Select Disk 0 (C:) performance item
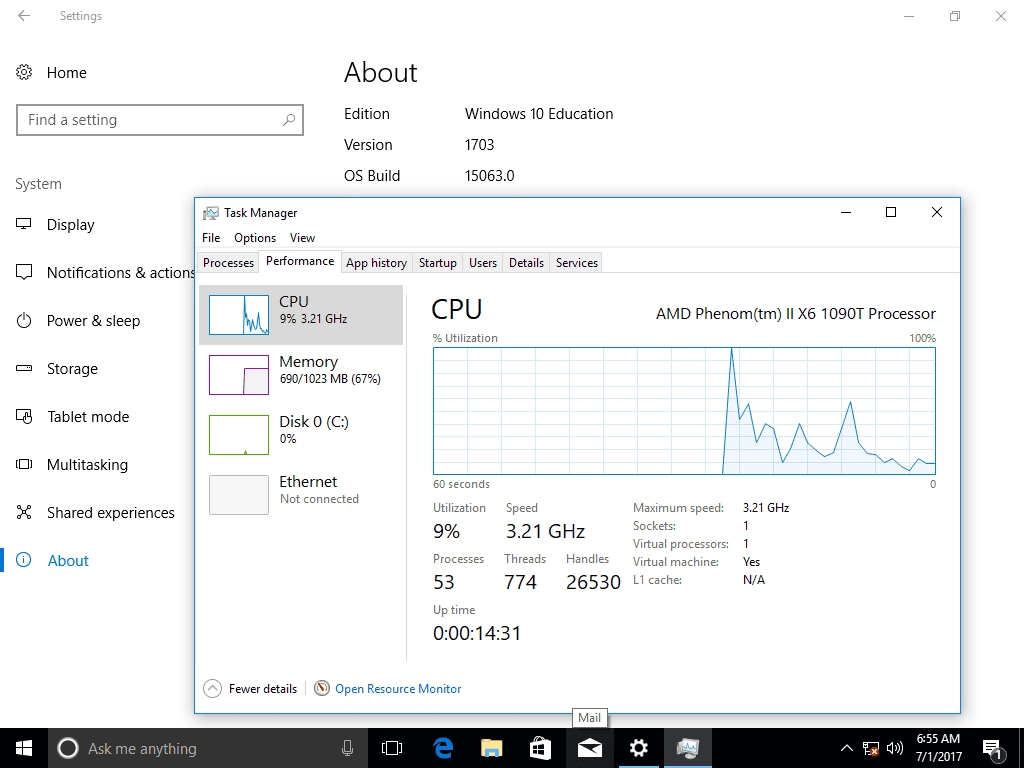This screenshot has width=1024, height=768. point(301,435)
